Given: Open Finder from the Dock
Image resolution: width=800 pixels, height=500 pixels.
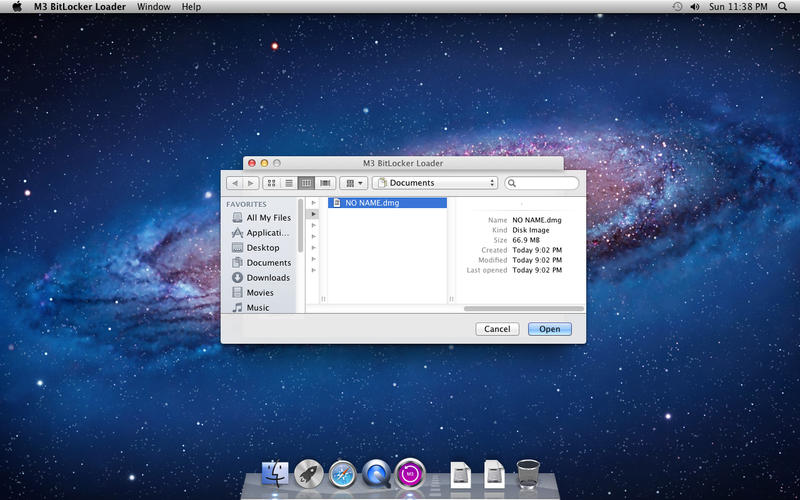Looking at the screenshot, I should click(x=275, y=473).
